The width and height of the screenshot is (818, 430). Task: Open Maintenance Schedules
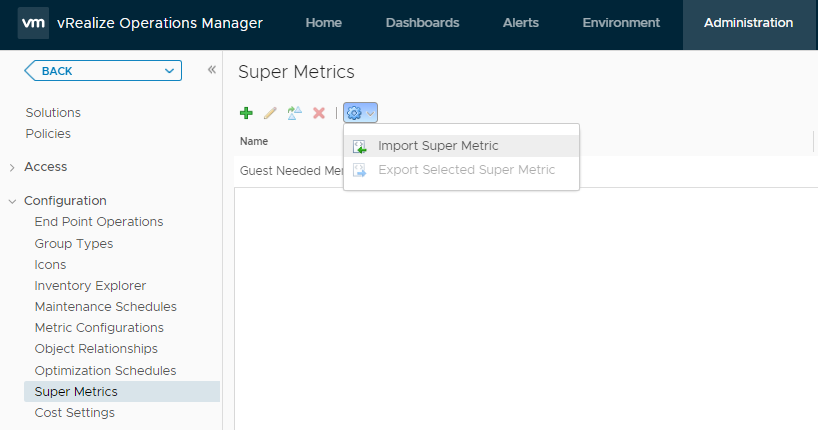tap(105, 307)
